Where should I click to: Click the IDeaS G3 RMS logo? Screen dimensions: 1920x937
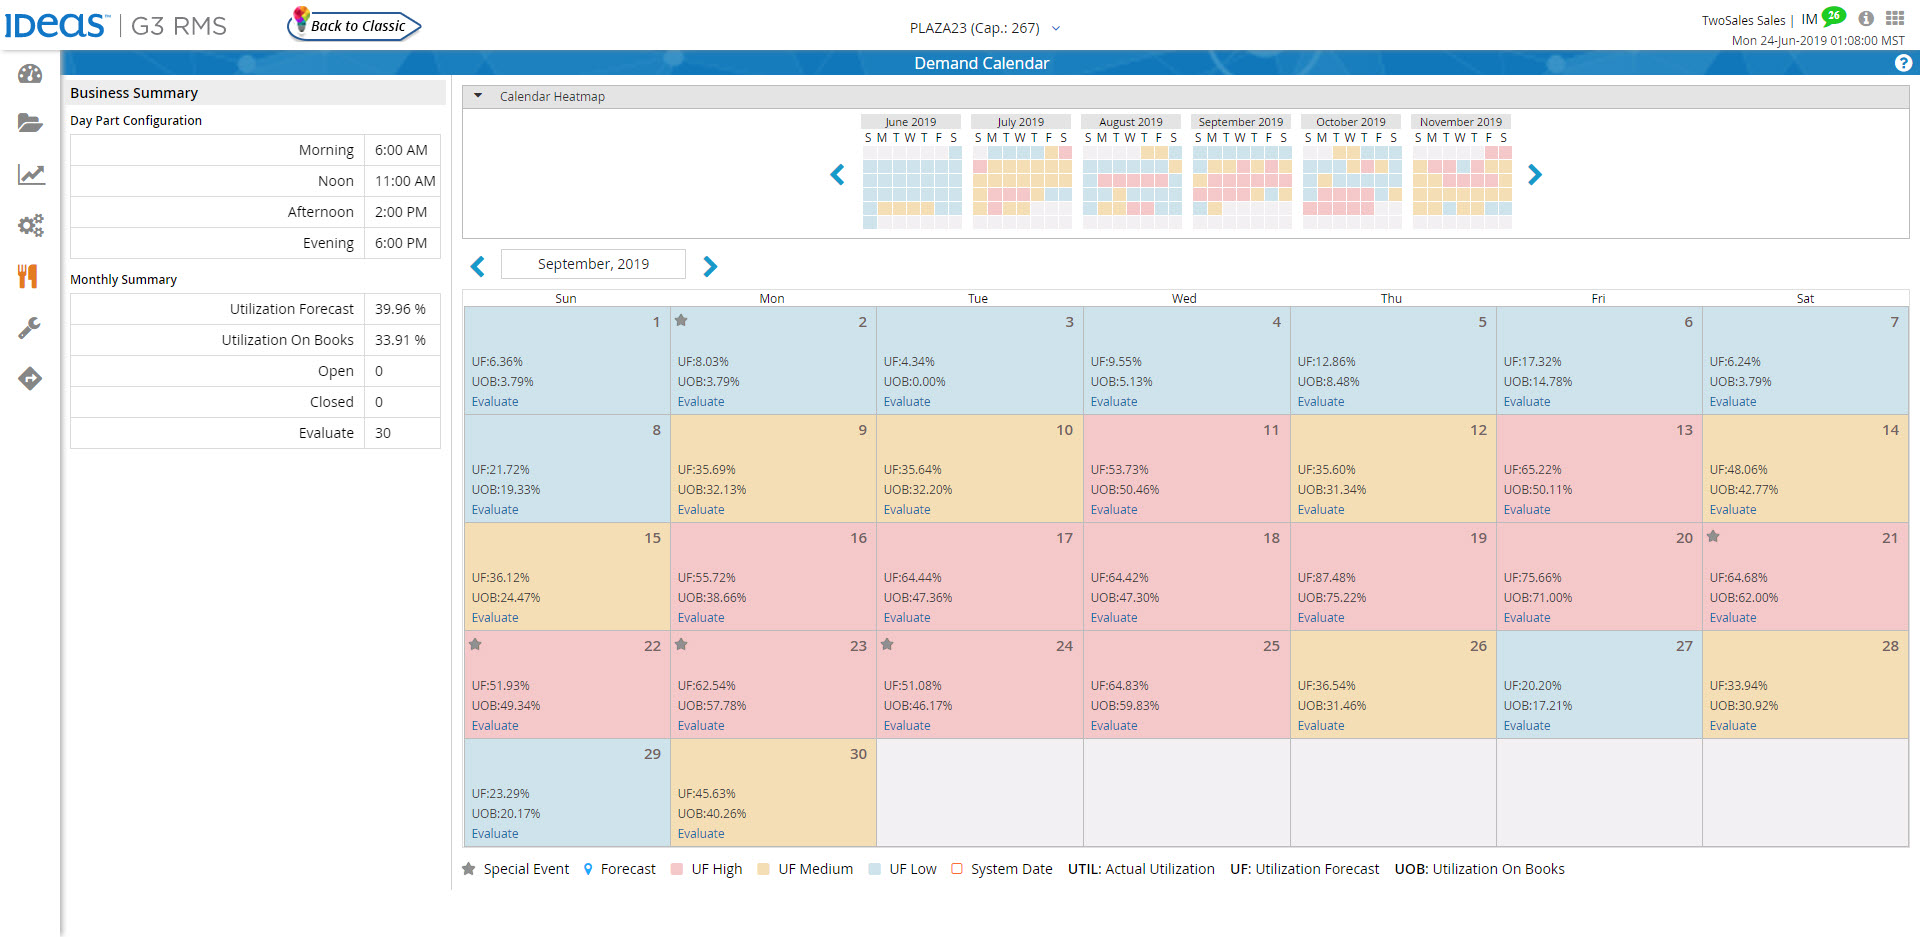click(x=116, y=25)
